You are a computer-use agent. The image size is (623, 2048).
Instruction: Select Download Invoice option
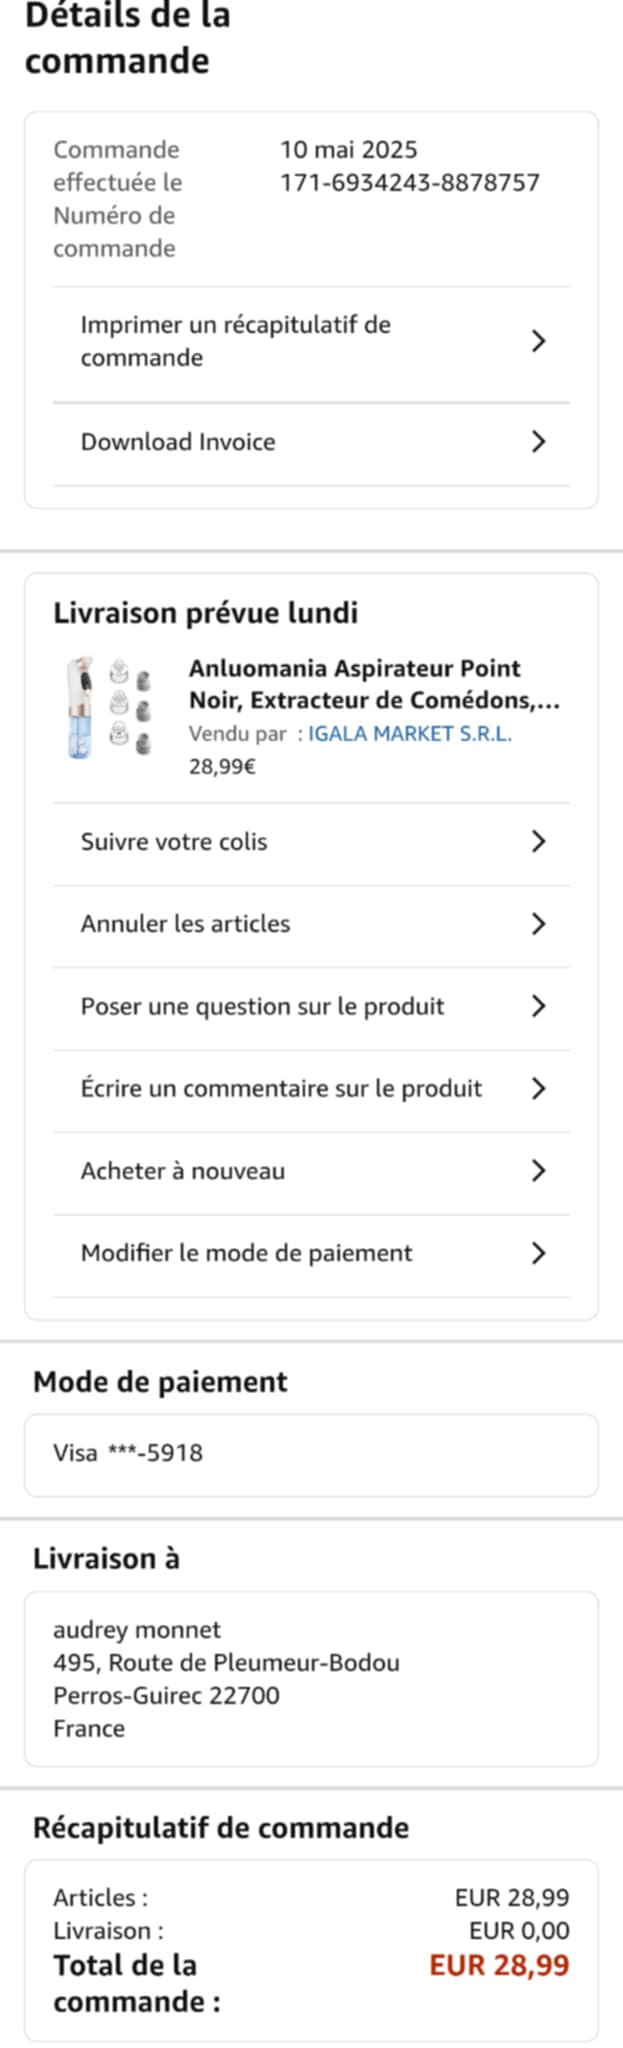pyautogui.click(x=178, y=442)
